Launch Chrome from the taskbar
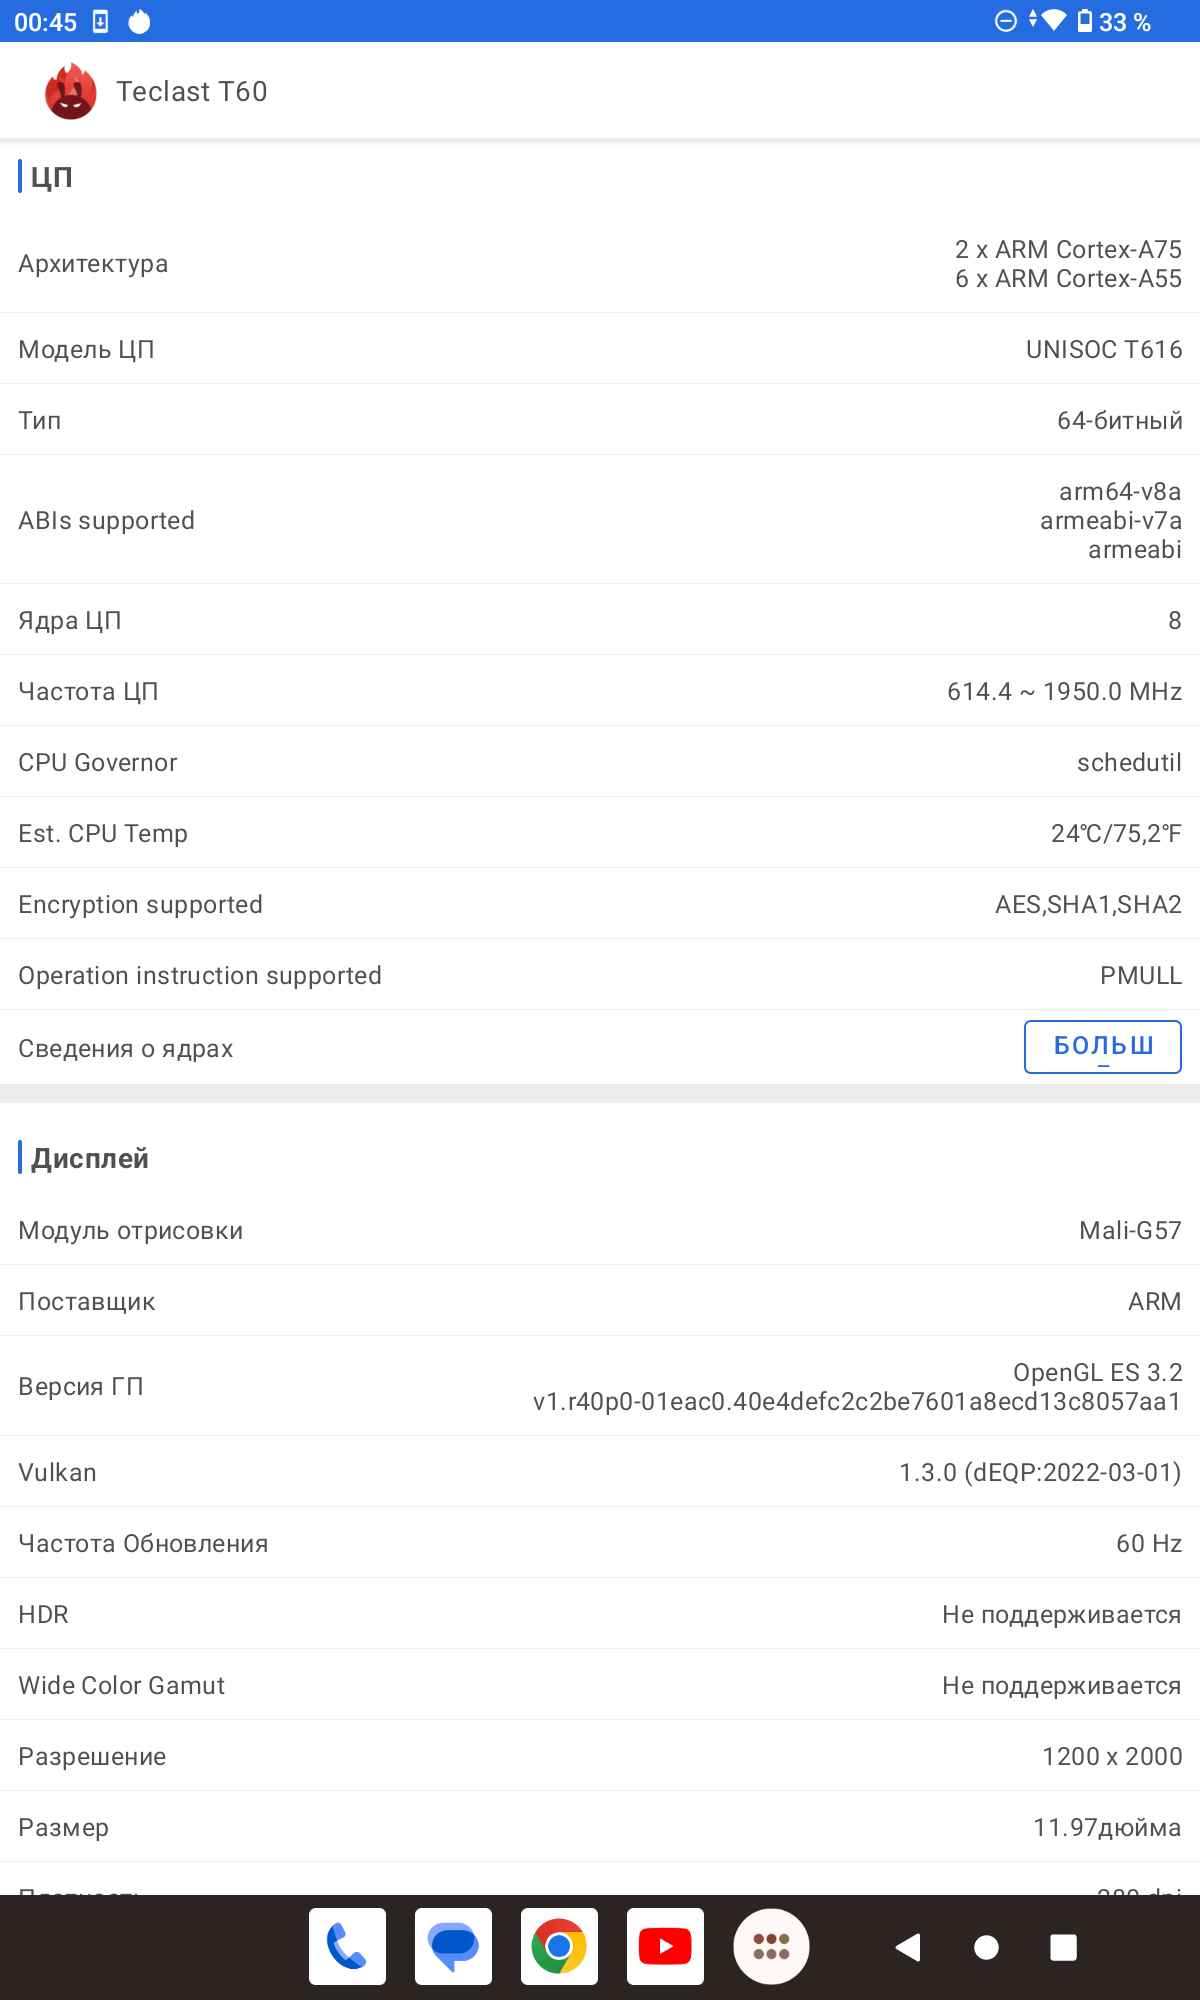The height and width of the screenshot is (2000, 1200). 559,1946
